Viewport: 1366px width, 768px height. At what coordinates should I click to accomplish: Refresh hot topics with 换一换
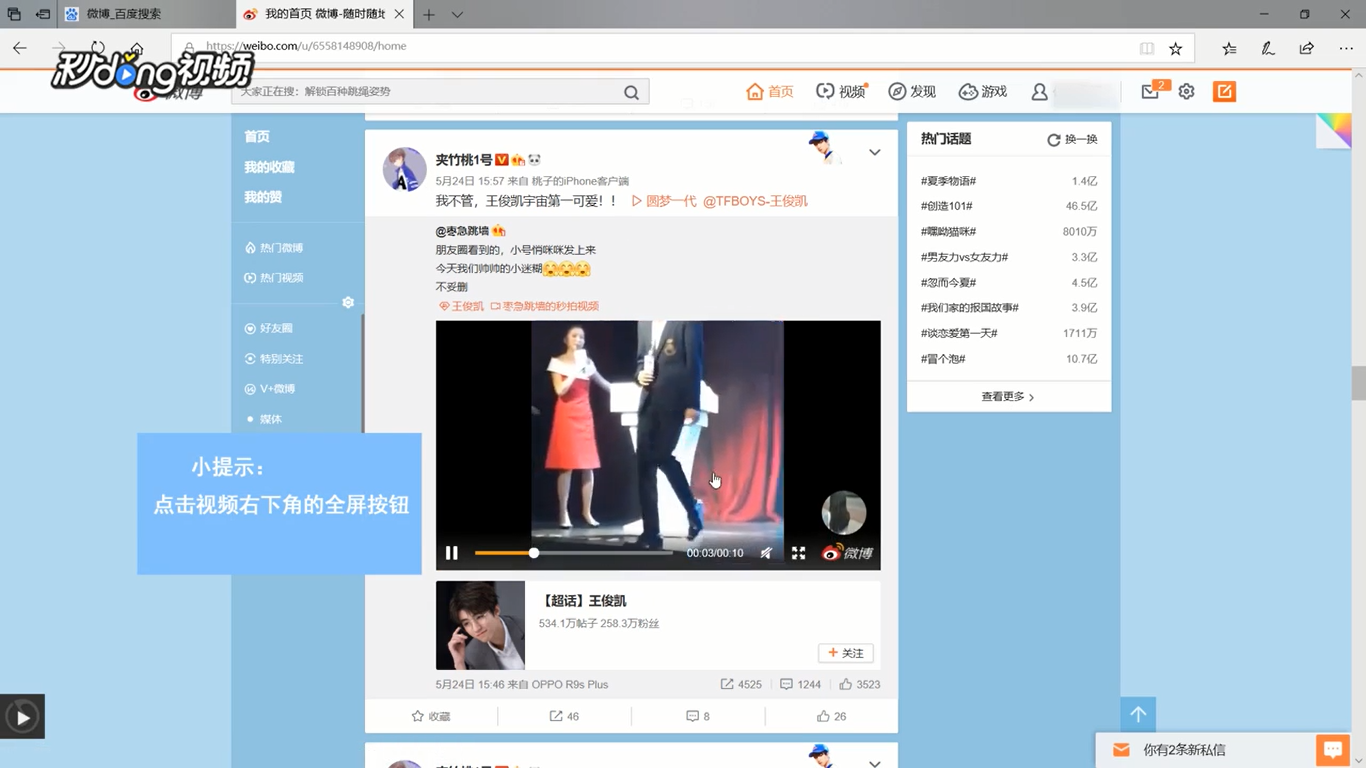coord(1072,140)
